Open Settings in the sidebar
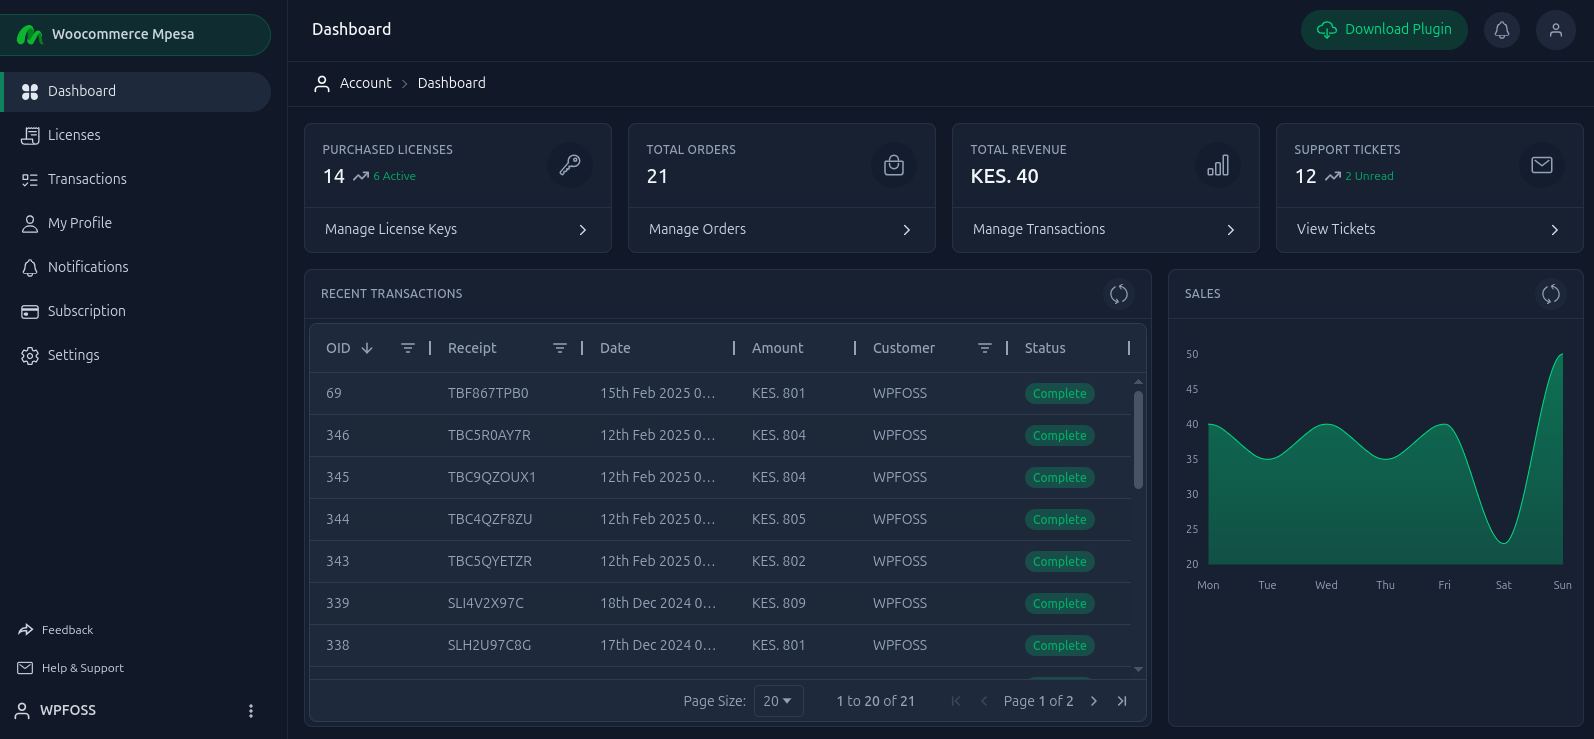 tap(136, 355)
